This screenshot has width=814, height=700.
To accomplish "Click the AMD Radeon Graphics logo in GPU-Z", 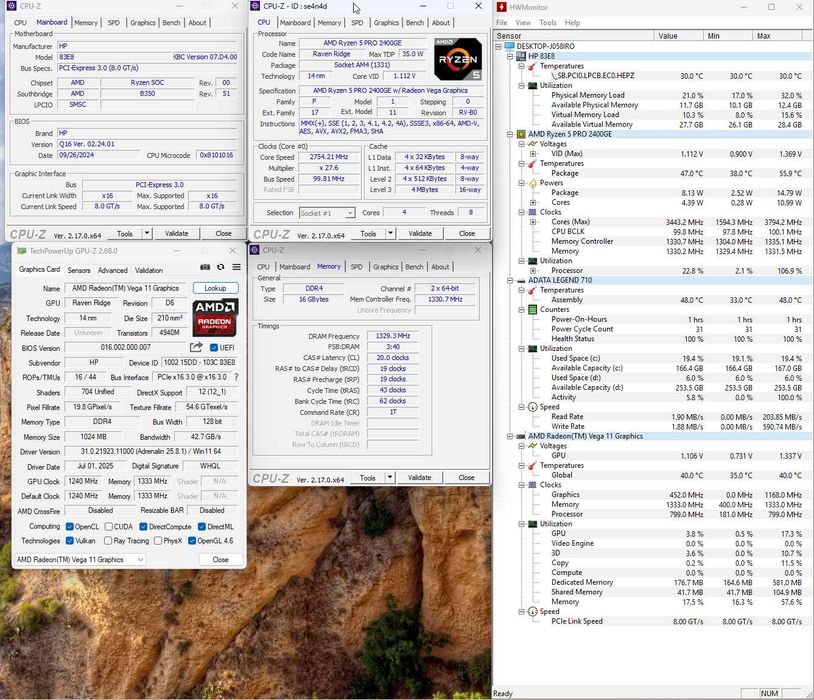I will (215, 318).
